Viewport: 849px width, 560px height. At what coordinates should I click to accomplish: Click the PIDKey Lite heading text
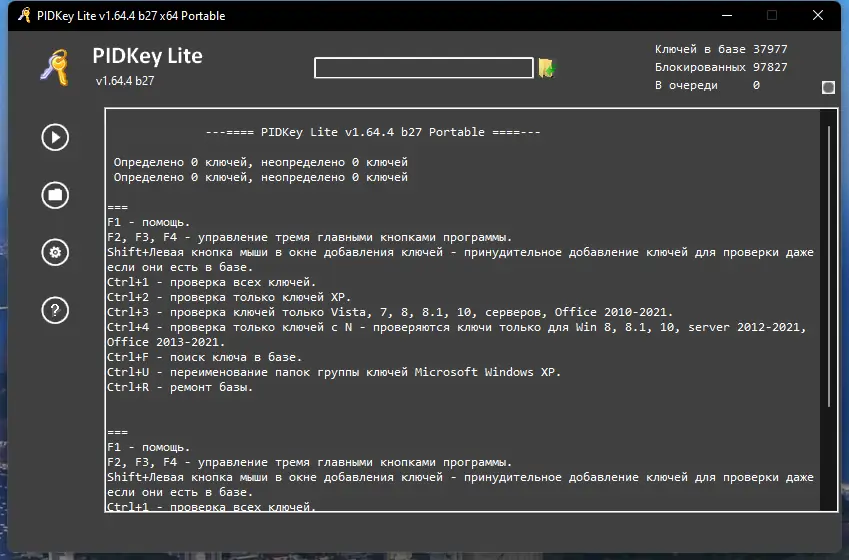[147, 56]
